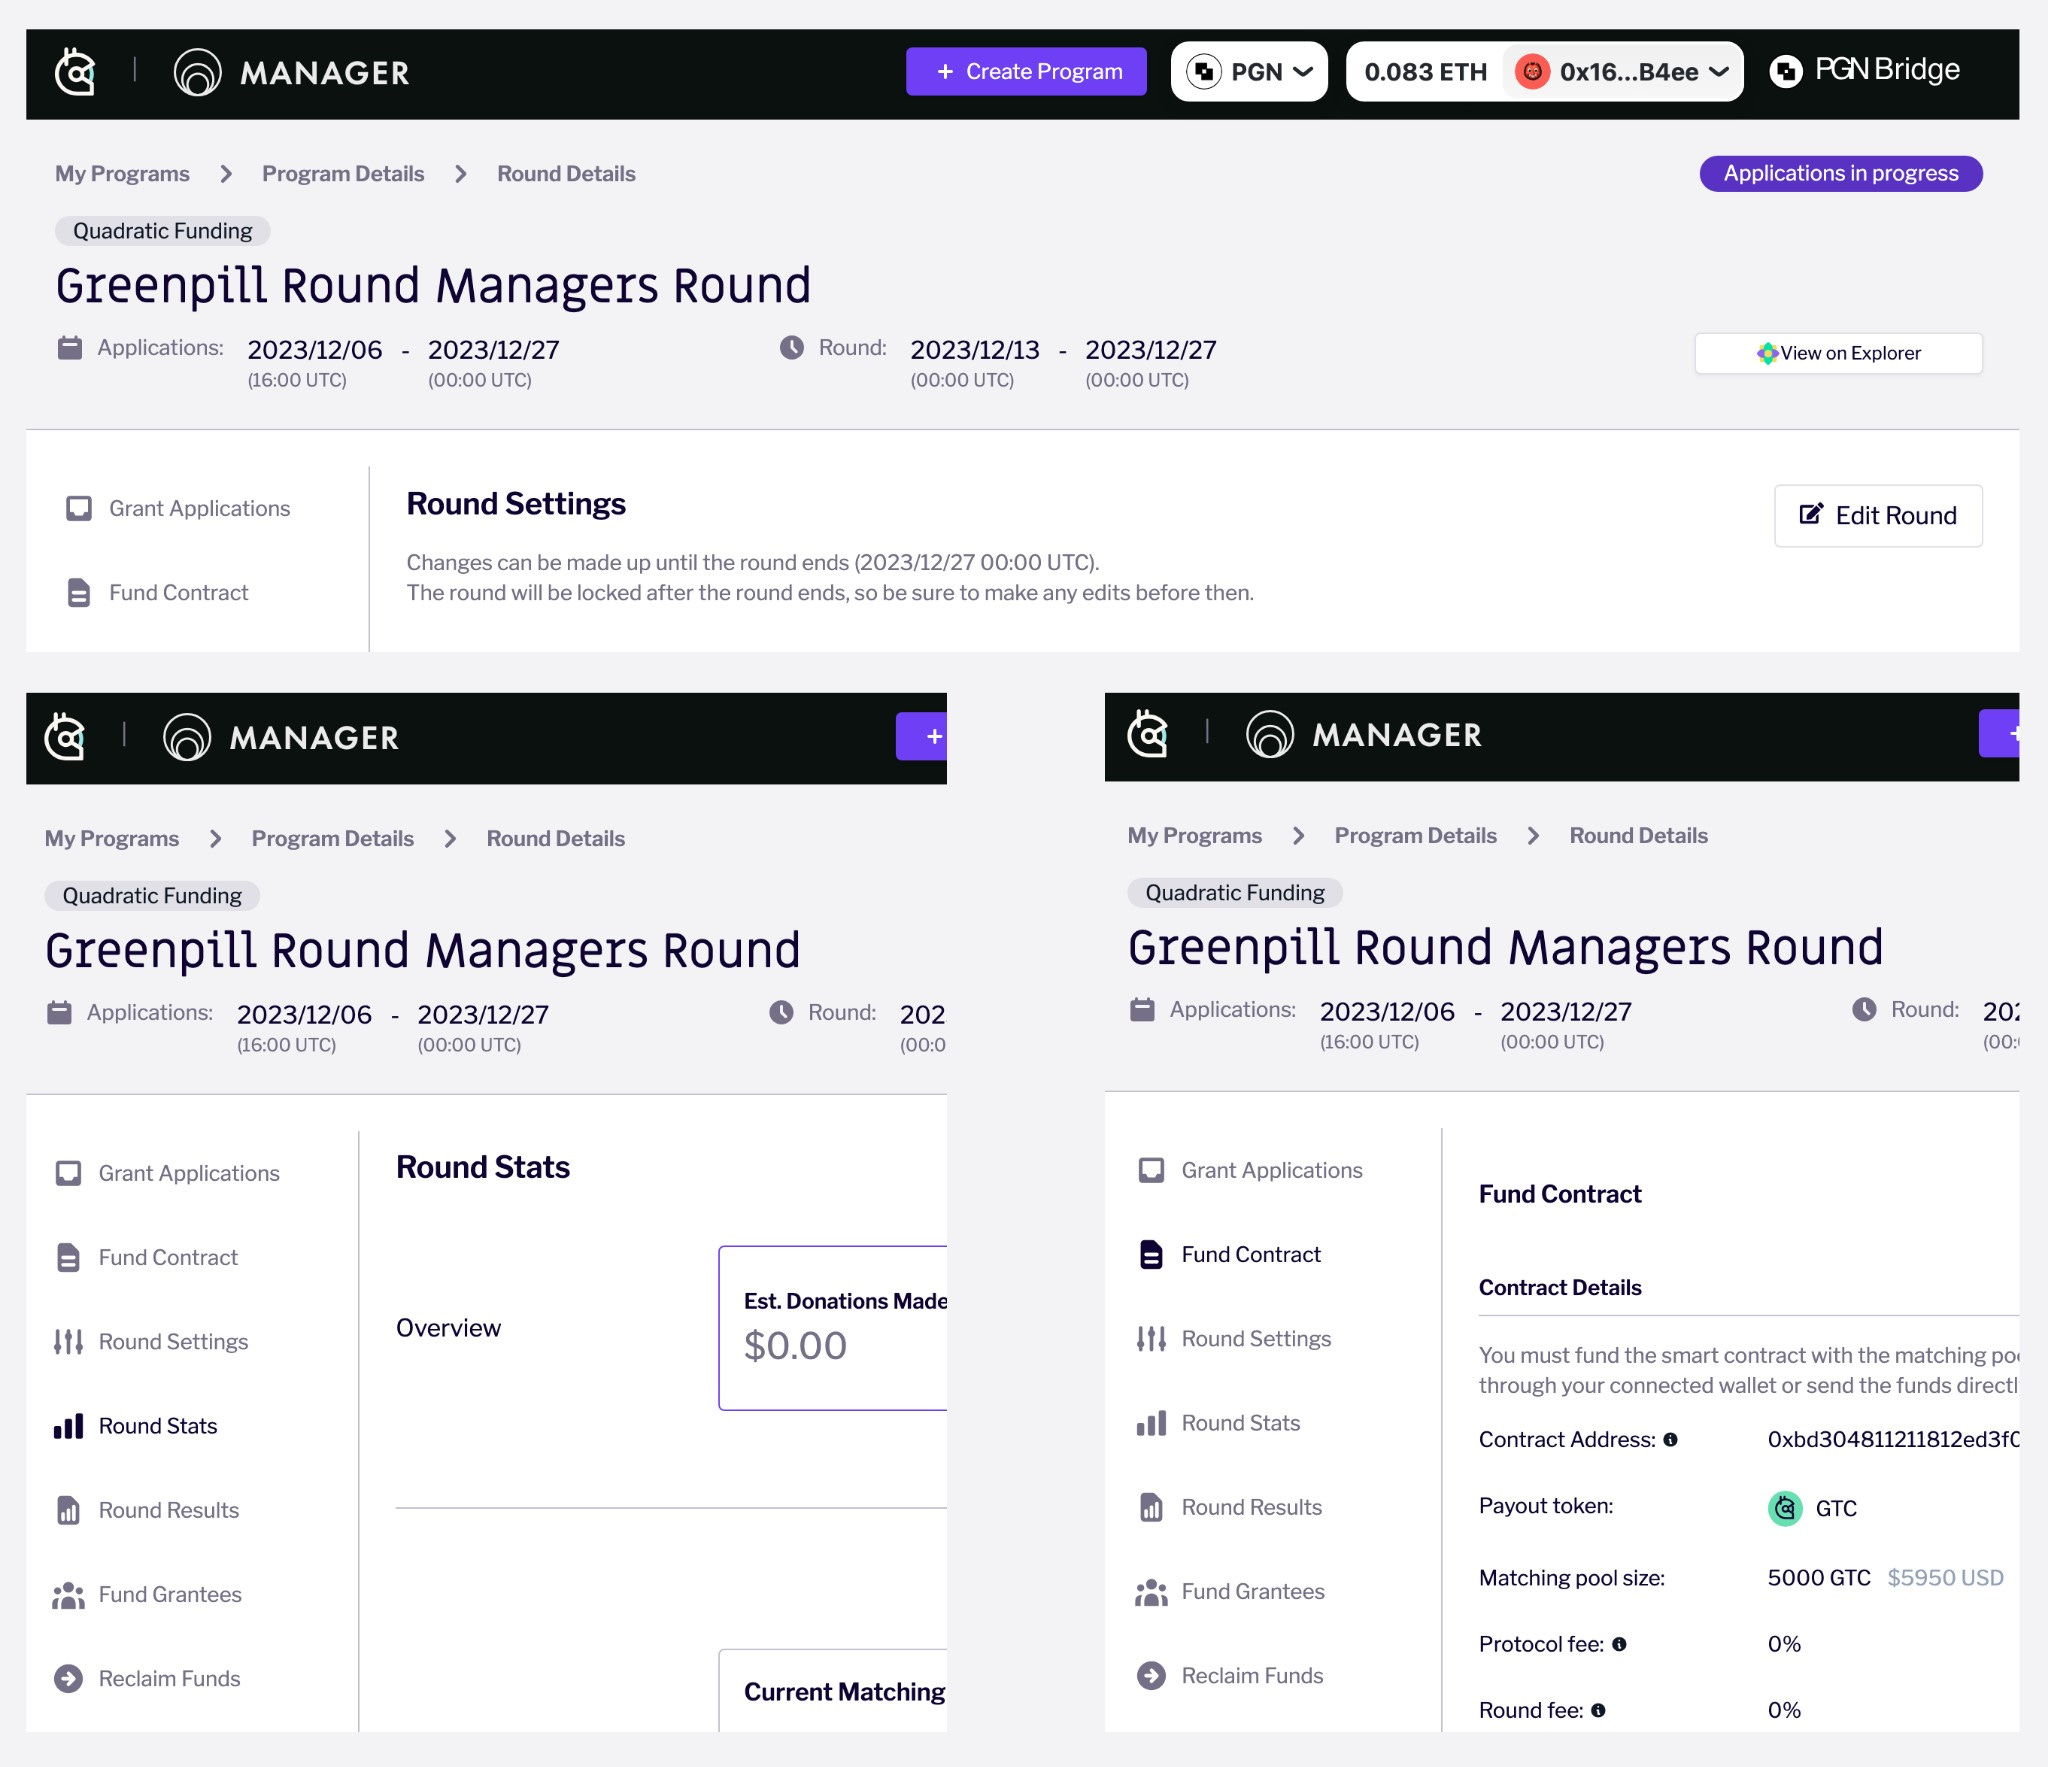This screenshot has height=1767, width=2048.
Task: Open Round Settings in Fund Contract panel sidebar
Action: [x=1233, y=1339]
